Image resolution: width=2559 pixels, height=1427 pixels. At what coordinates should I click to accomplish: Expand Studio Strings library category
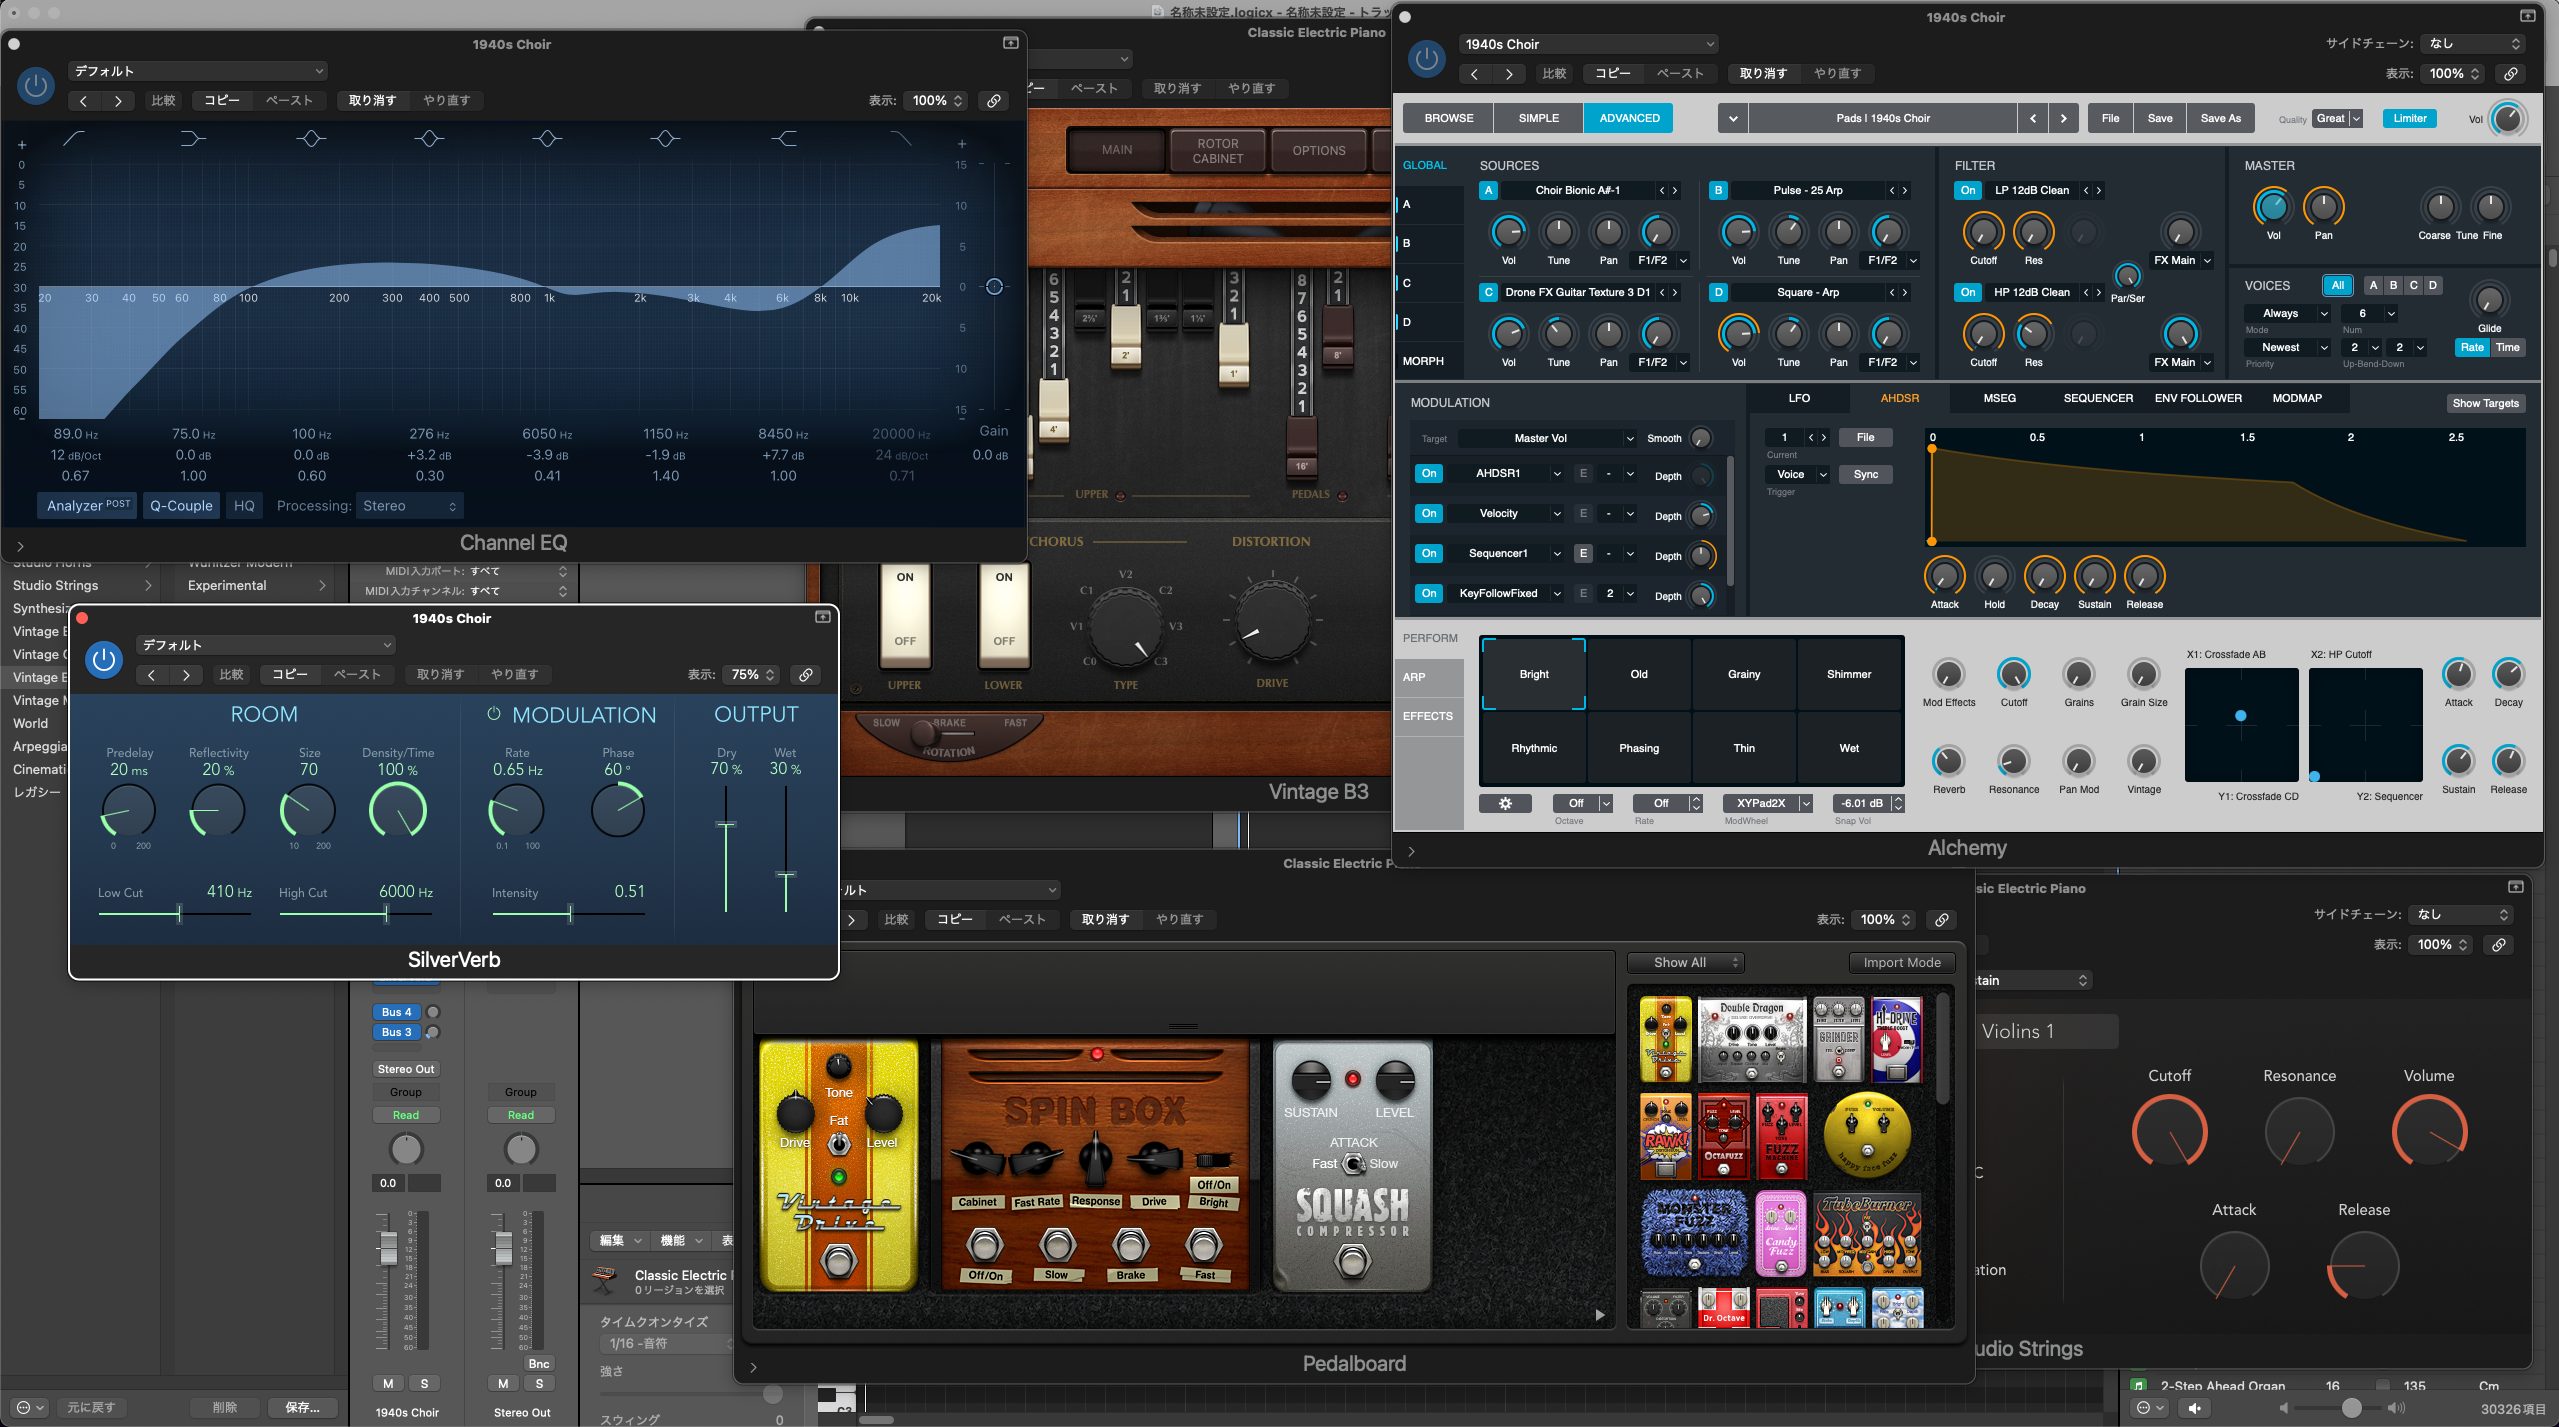148,586
